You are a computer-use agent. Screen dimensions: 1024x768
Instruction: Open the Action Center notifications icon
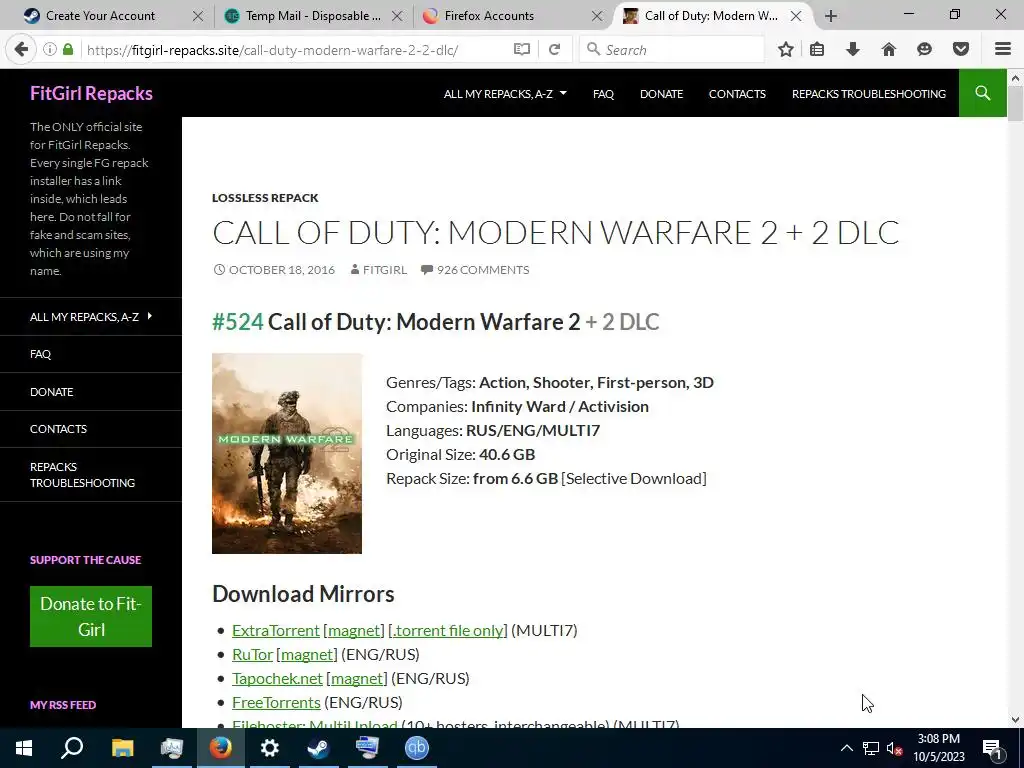click(x=992, y=748)
